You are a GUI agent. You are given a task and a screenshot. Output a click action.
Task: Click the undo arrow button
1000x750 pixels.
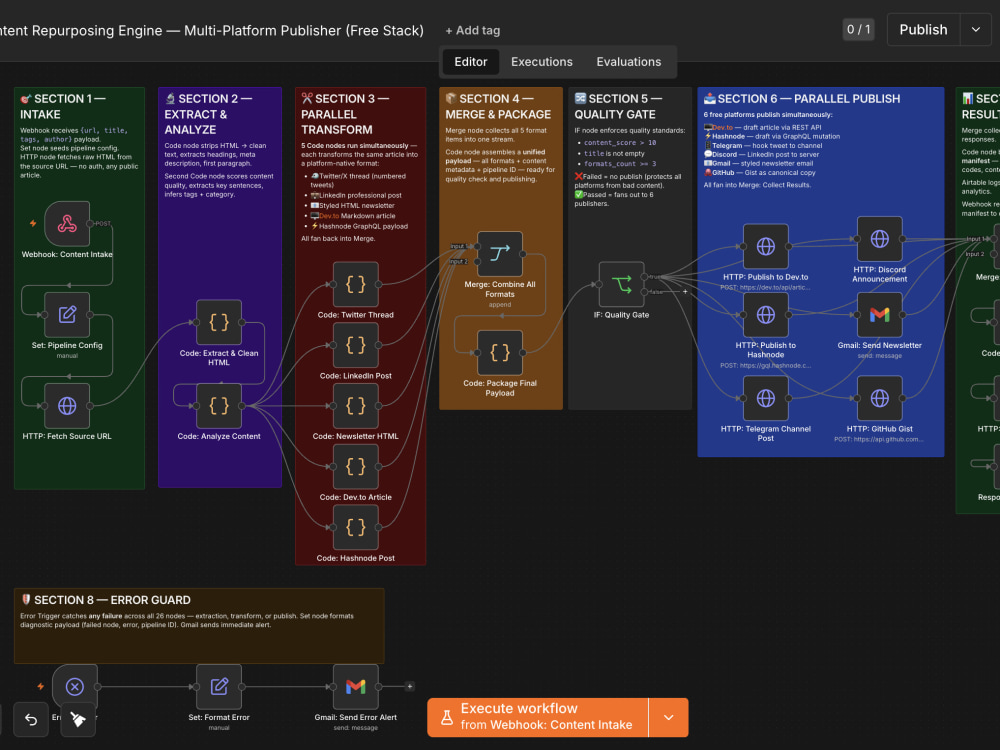[x=31, y=719]
